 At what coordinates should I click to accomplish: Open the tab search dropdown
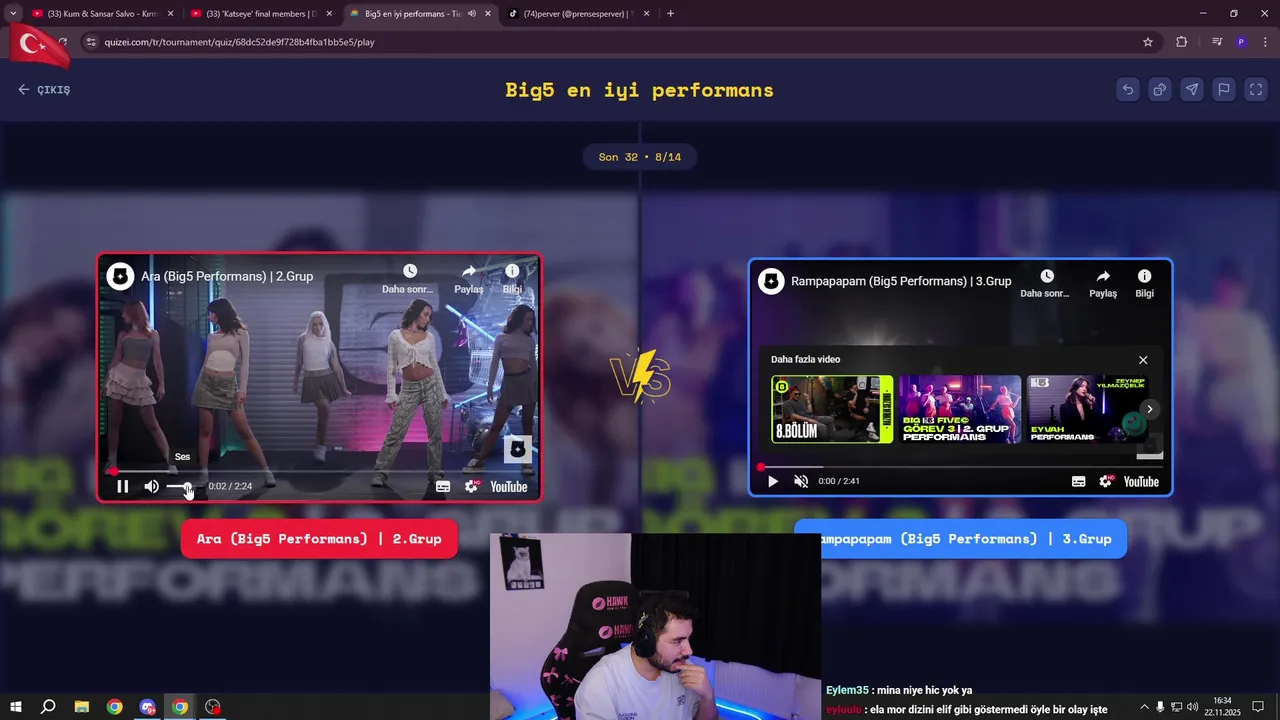coord(13,14)
